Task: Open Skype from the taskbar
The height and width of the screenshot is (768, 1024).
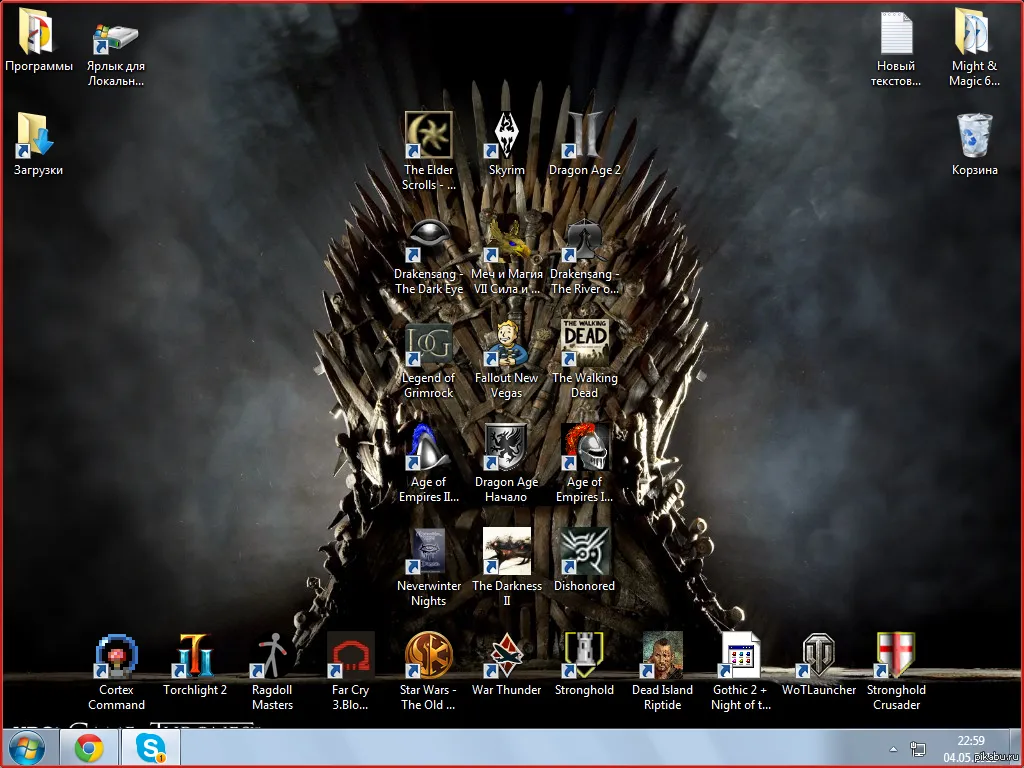Action: click(x=150, y=748)
